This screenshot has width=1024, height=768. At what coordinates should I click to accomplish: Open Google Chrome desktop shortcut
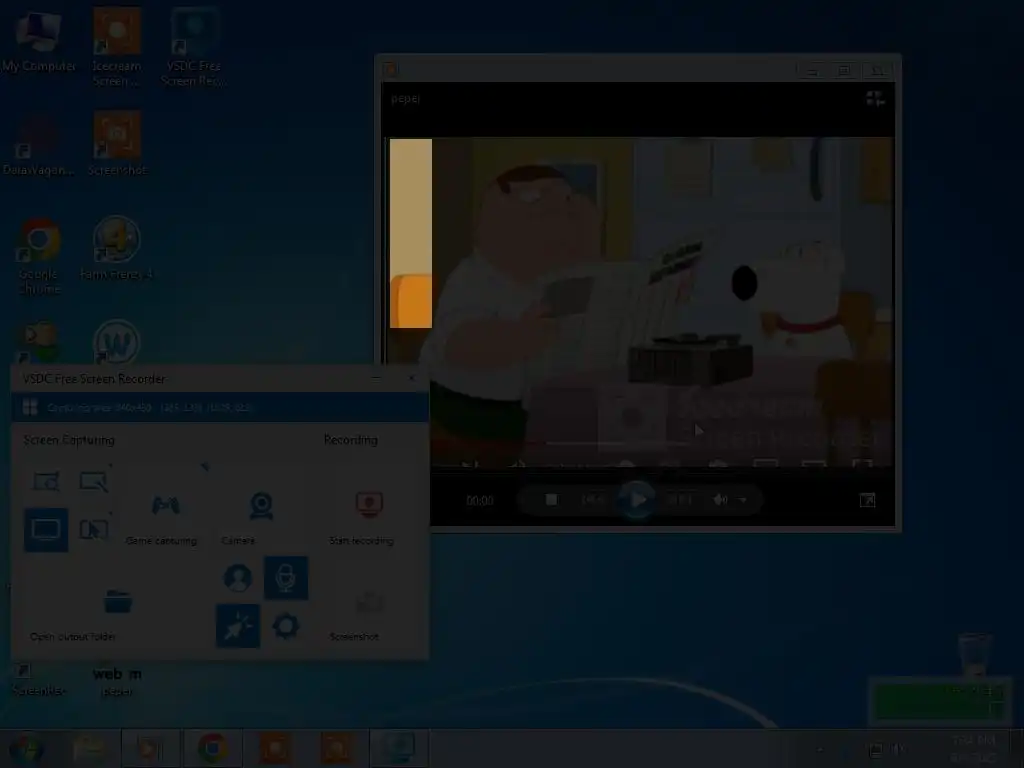tap(39, 256)
